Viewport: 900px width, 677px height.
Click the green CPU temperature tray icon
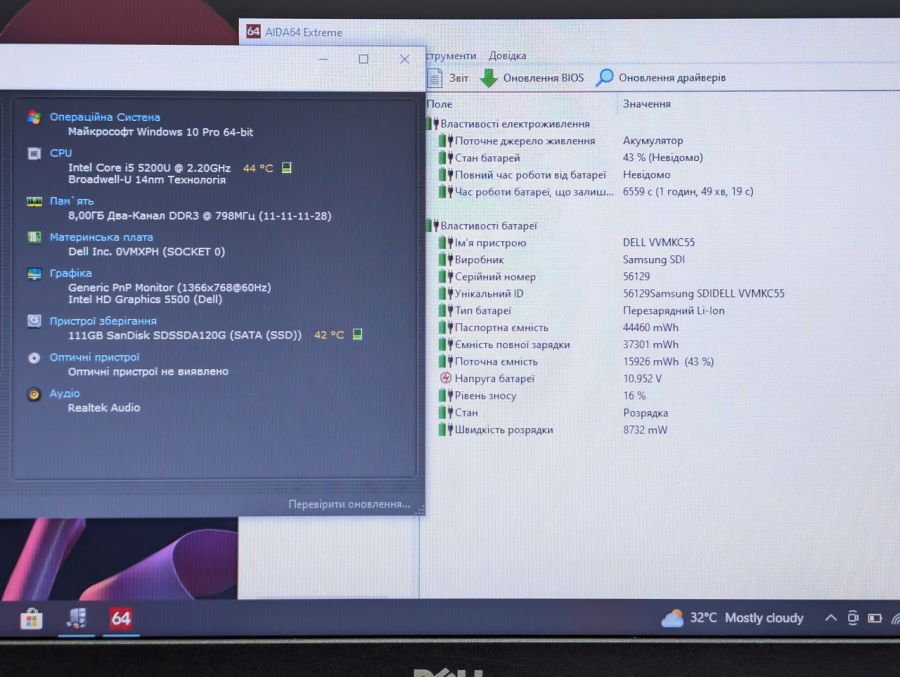coord(286,168)
